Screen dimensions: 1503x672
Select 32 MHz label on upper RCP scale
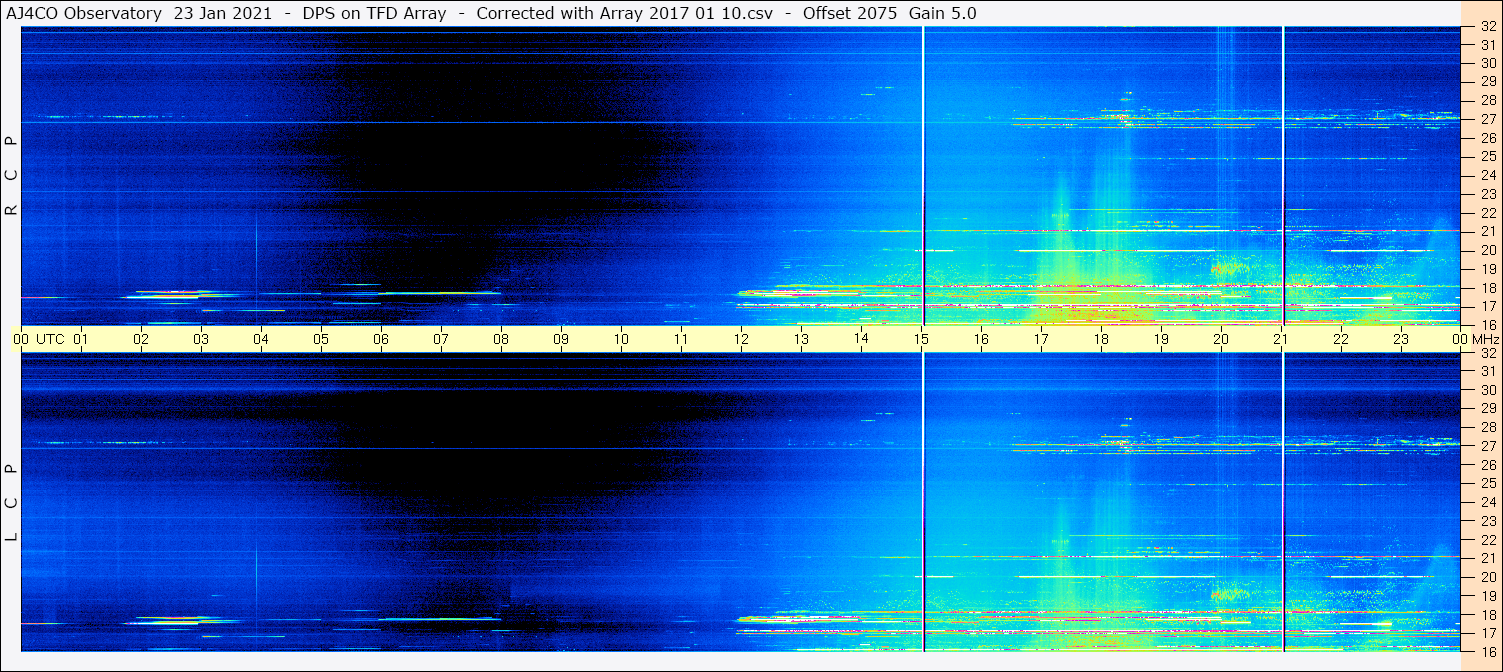pos(1487,28)
